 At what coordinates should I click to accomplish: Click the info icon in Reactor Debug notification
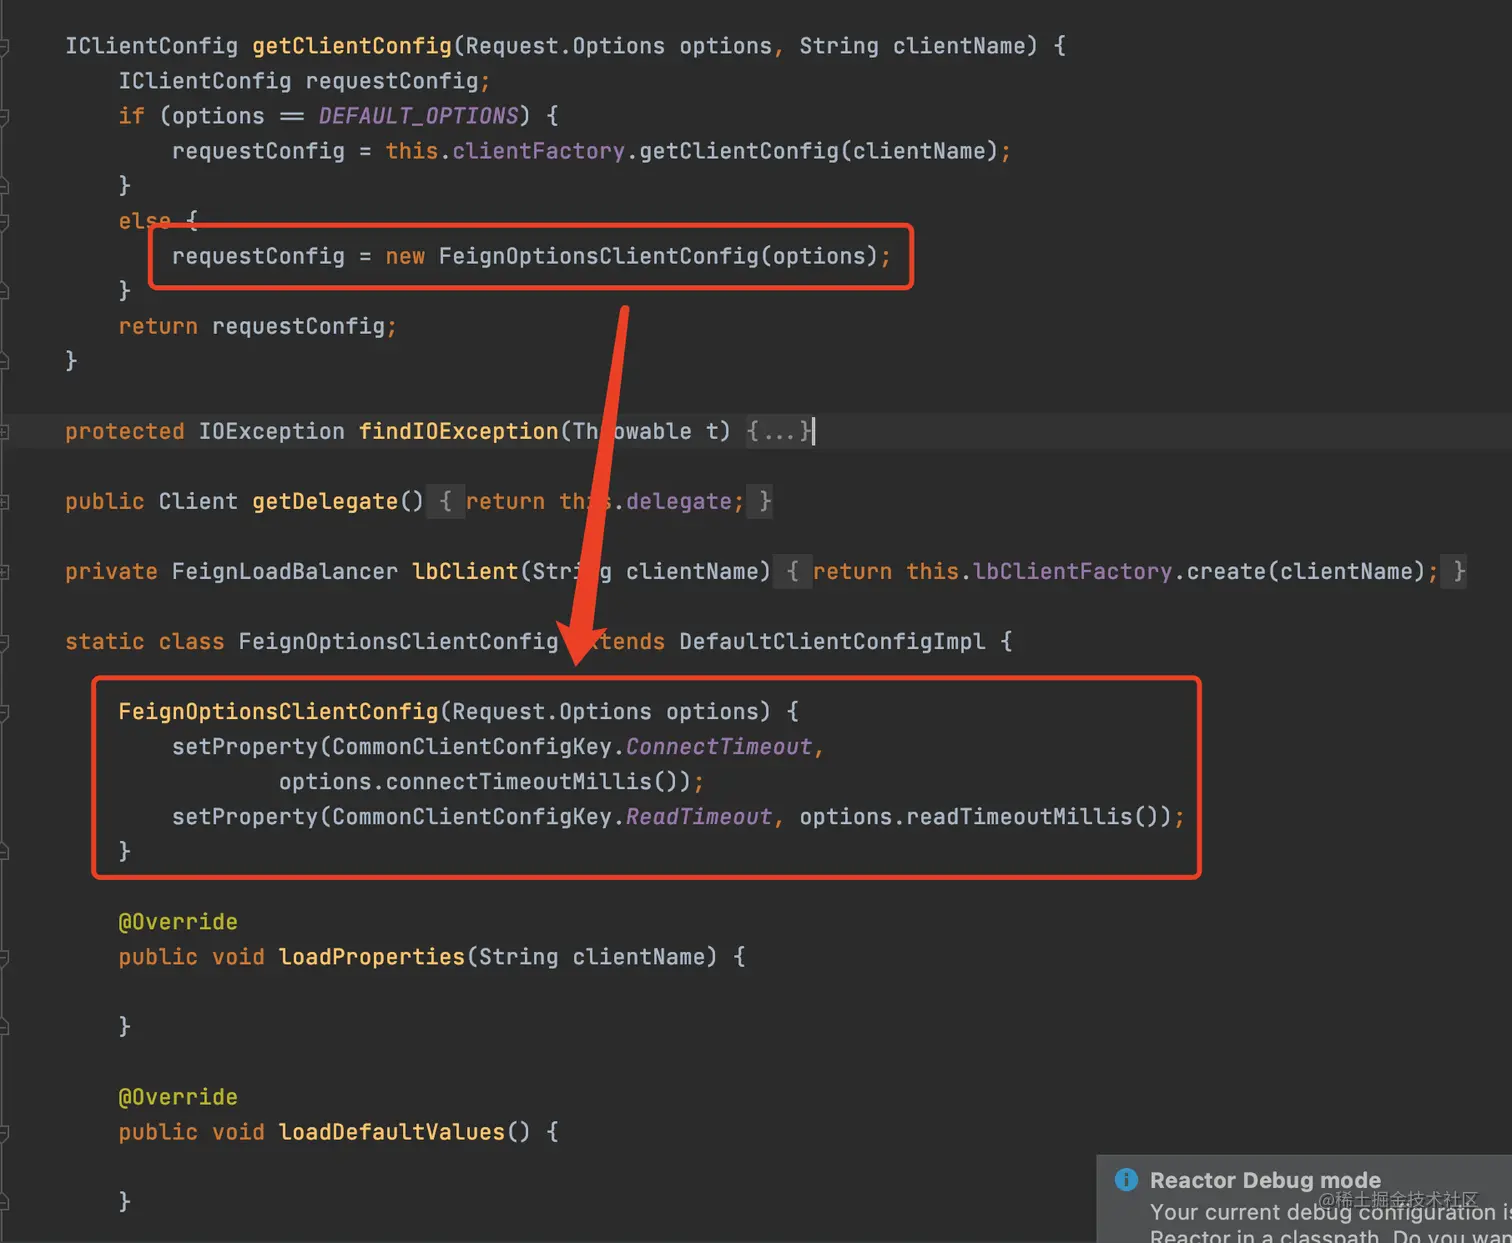pos(1126,1180)
